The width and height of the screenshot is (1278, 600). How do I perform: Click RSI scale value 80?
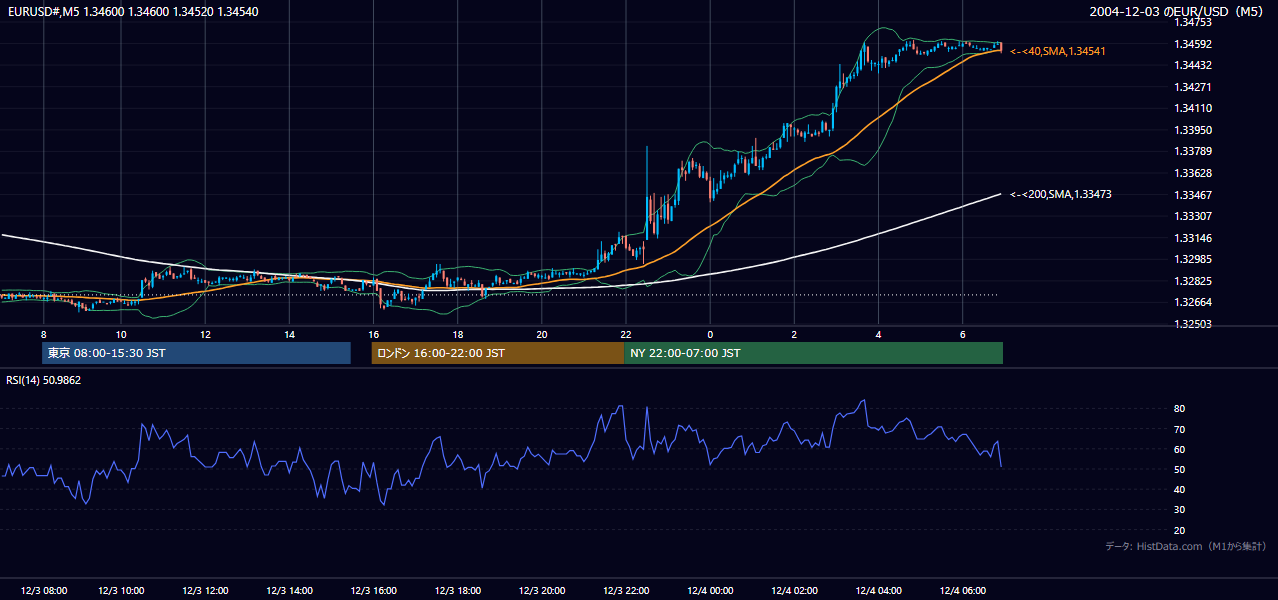1180,409
